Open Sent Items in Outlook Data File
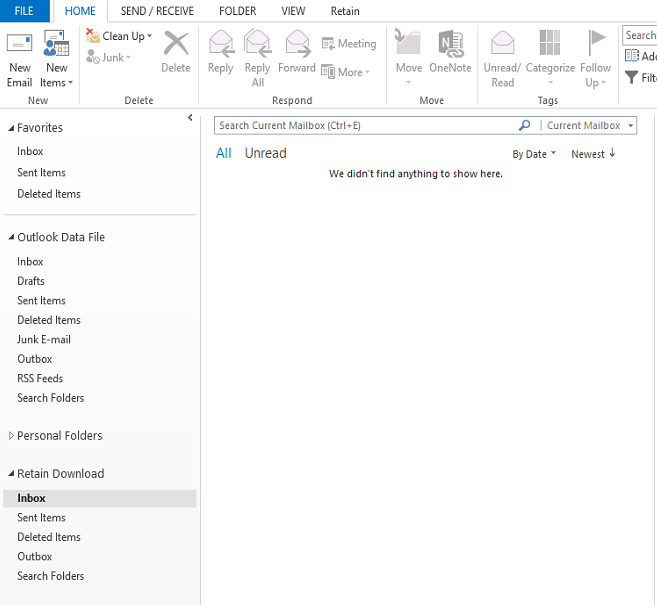657x605 pixels. coord(41,301)
